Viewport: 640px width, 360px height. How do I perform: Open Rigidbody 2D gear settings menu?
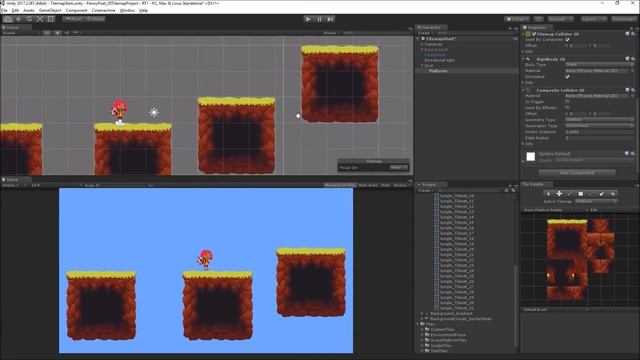[x=633, y=59]
